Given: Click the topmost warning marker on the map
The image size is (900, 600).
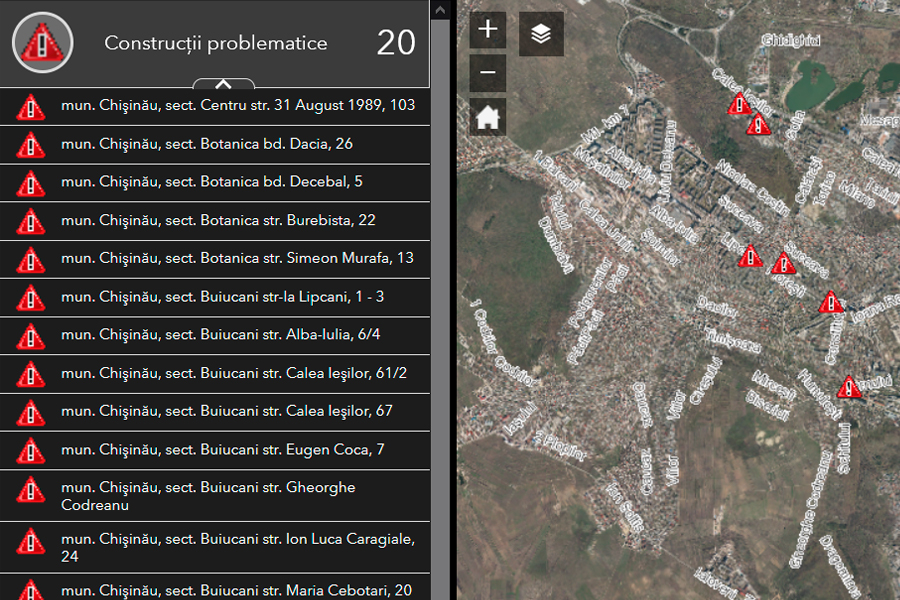Looking at the screenshot, I should tap(740, 103).
